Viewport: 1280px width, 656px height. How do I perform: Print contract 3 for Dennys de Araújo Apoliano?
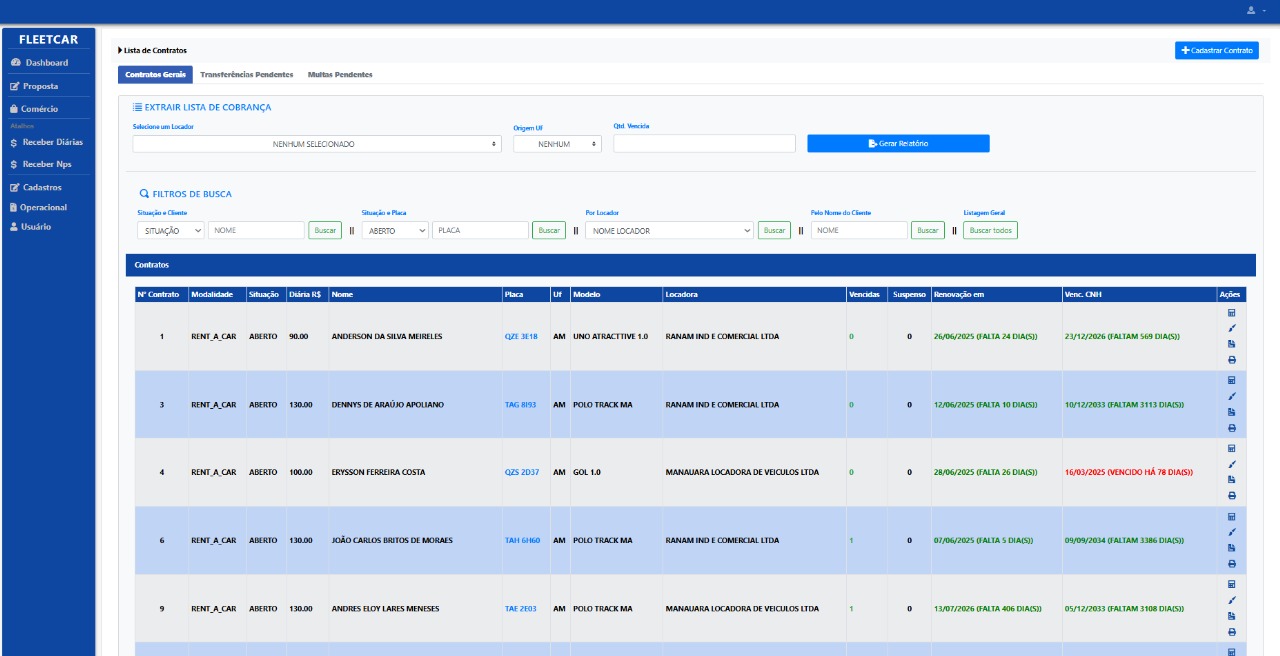point(1231,428)
